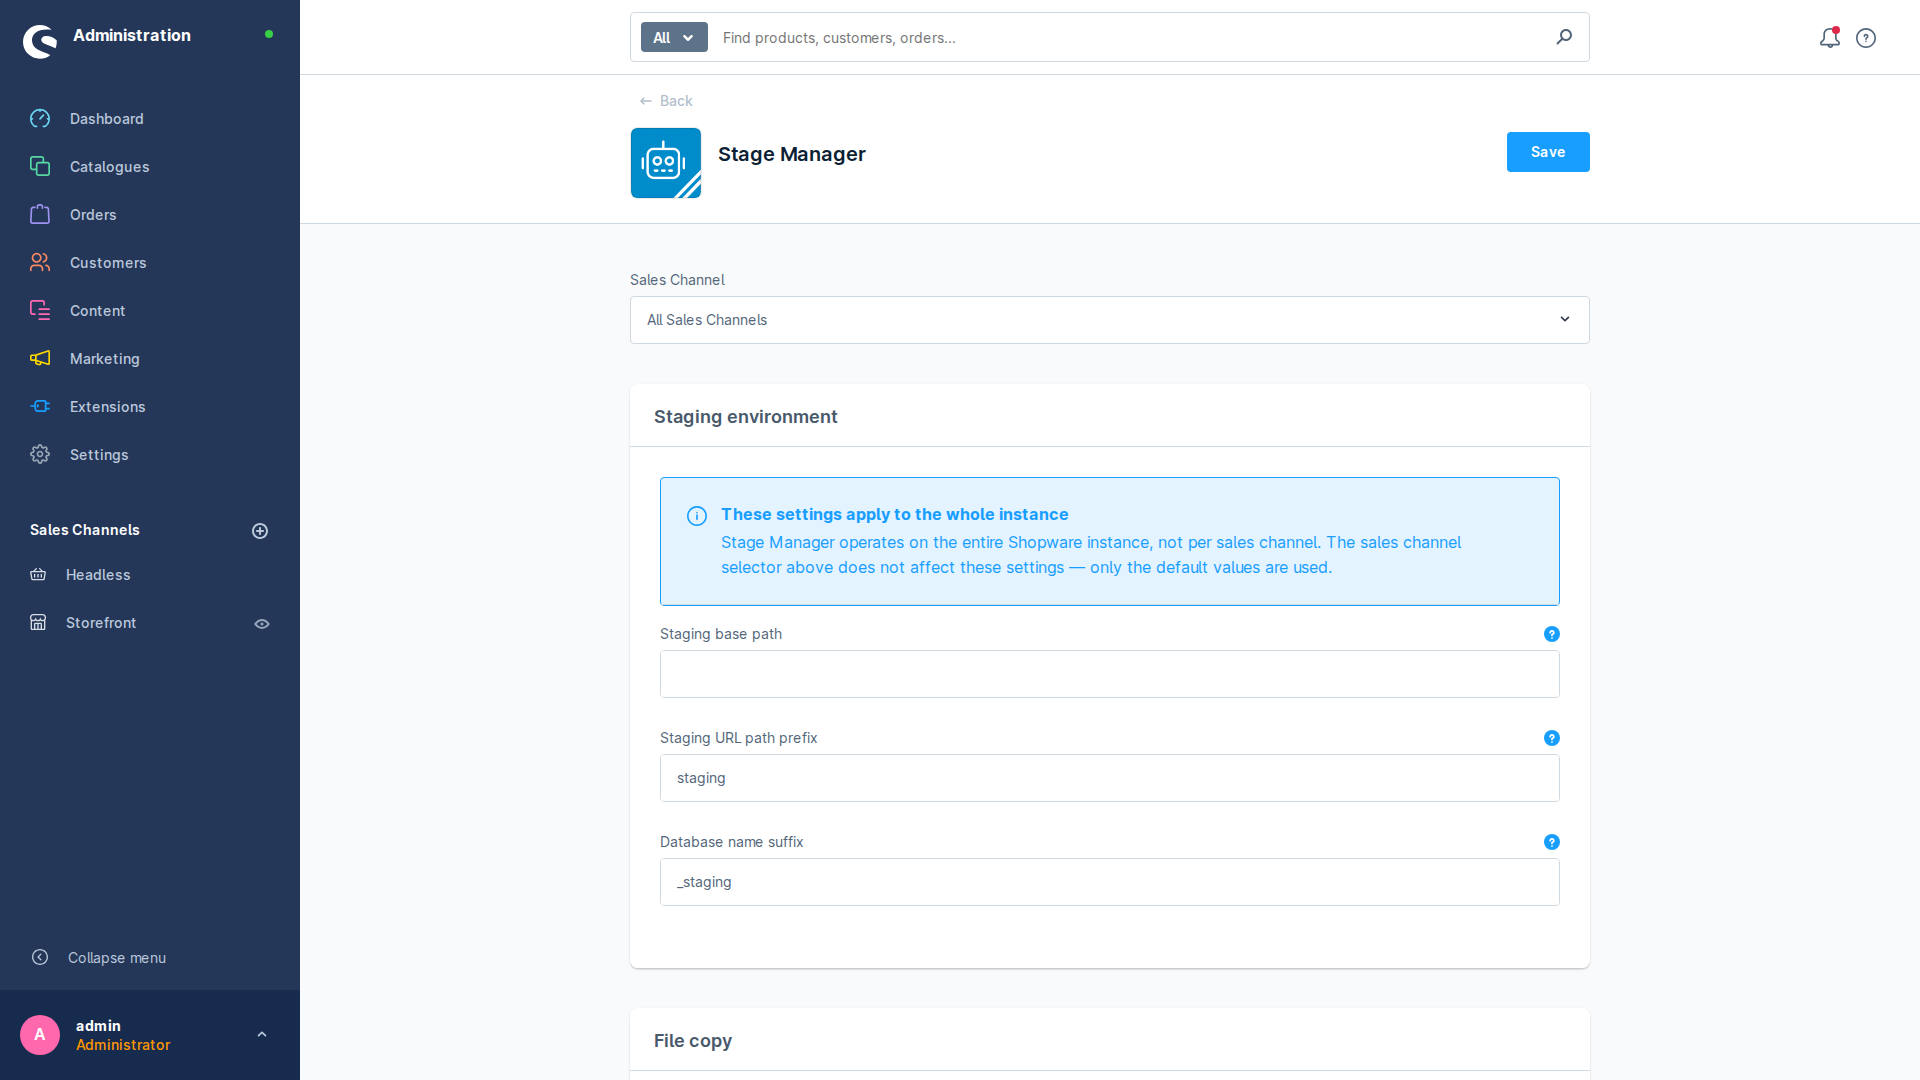Focus the Staging base path field
This screenshot has width=1920, height=1080.
click(1110, 674)
